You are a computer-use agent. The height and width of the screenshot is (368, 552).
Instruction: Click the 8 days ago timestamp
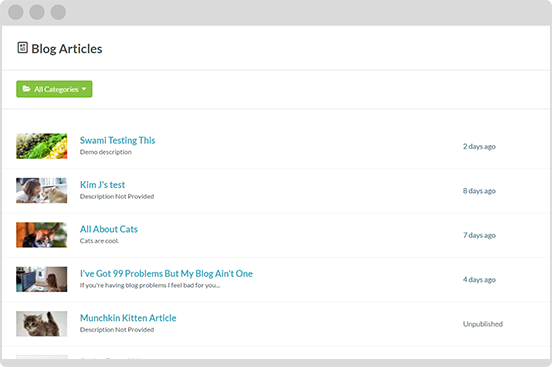tap(479, 191)
